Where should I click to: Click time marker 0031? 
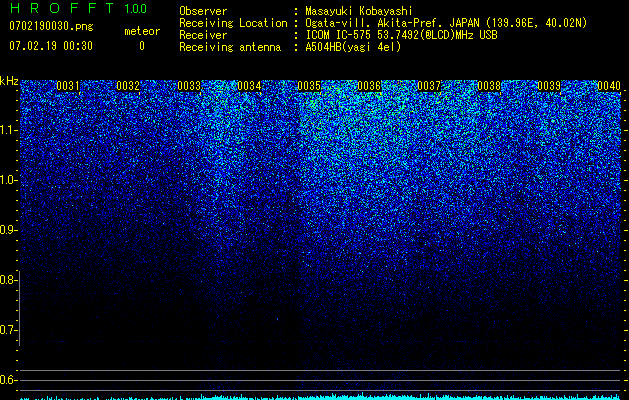click(68, 86)
